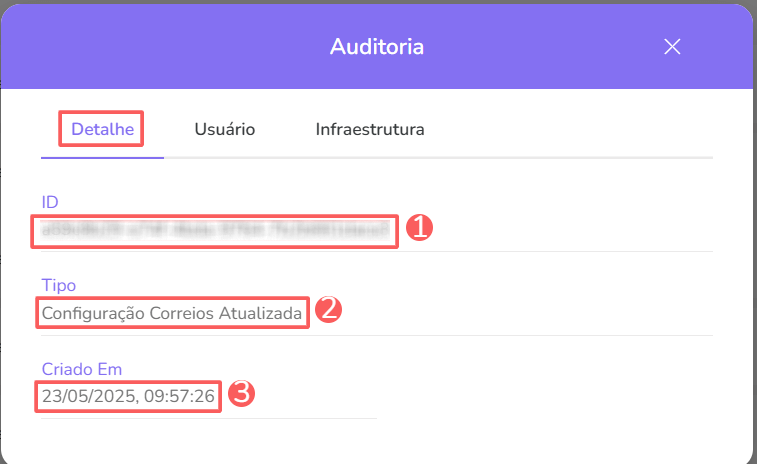Open the Infraestrutura tab

coord(370,130)
